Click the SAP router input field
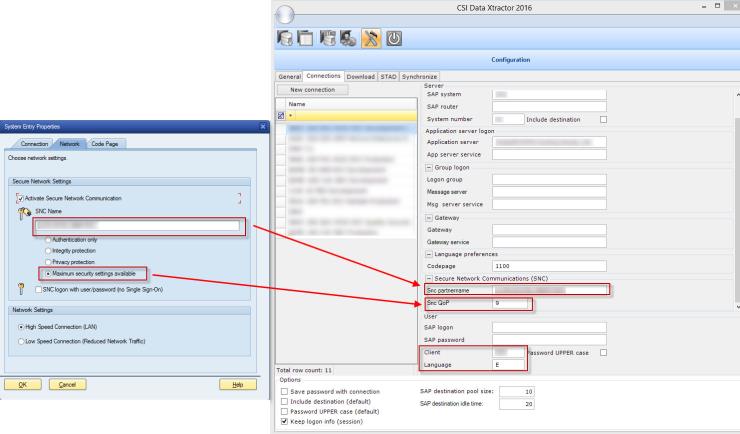740x434 pixels. point(549,107)
